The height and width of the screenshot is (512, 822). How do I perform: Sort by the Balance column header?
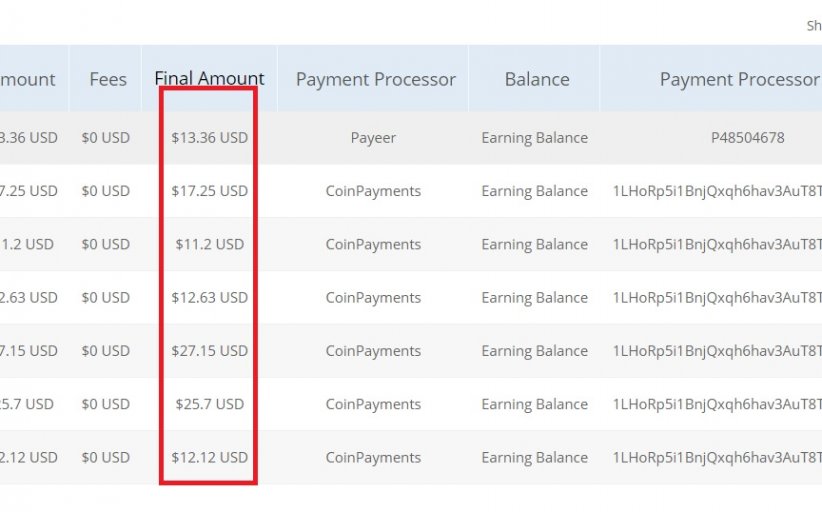click(537, 80)
